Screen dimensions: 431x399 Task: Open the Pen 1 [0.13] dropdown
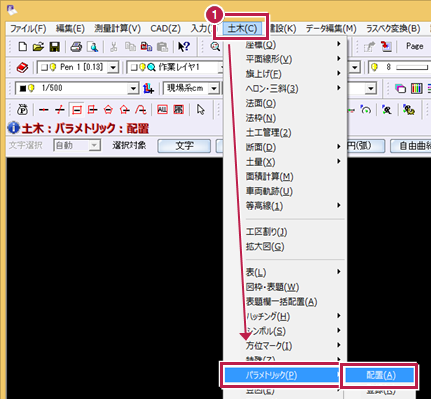pos(113,68)
